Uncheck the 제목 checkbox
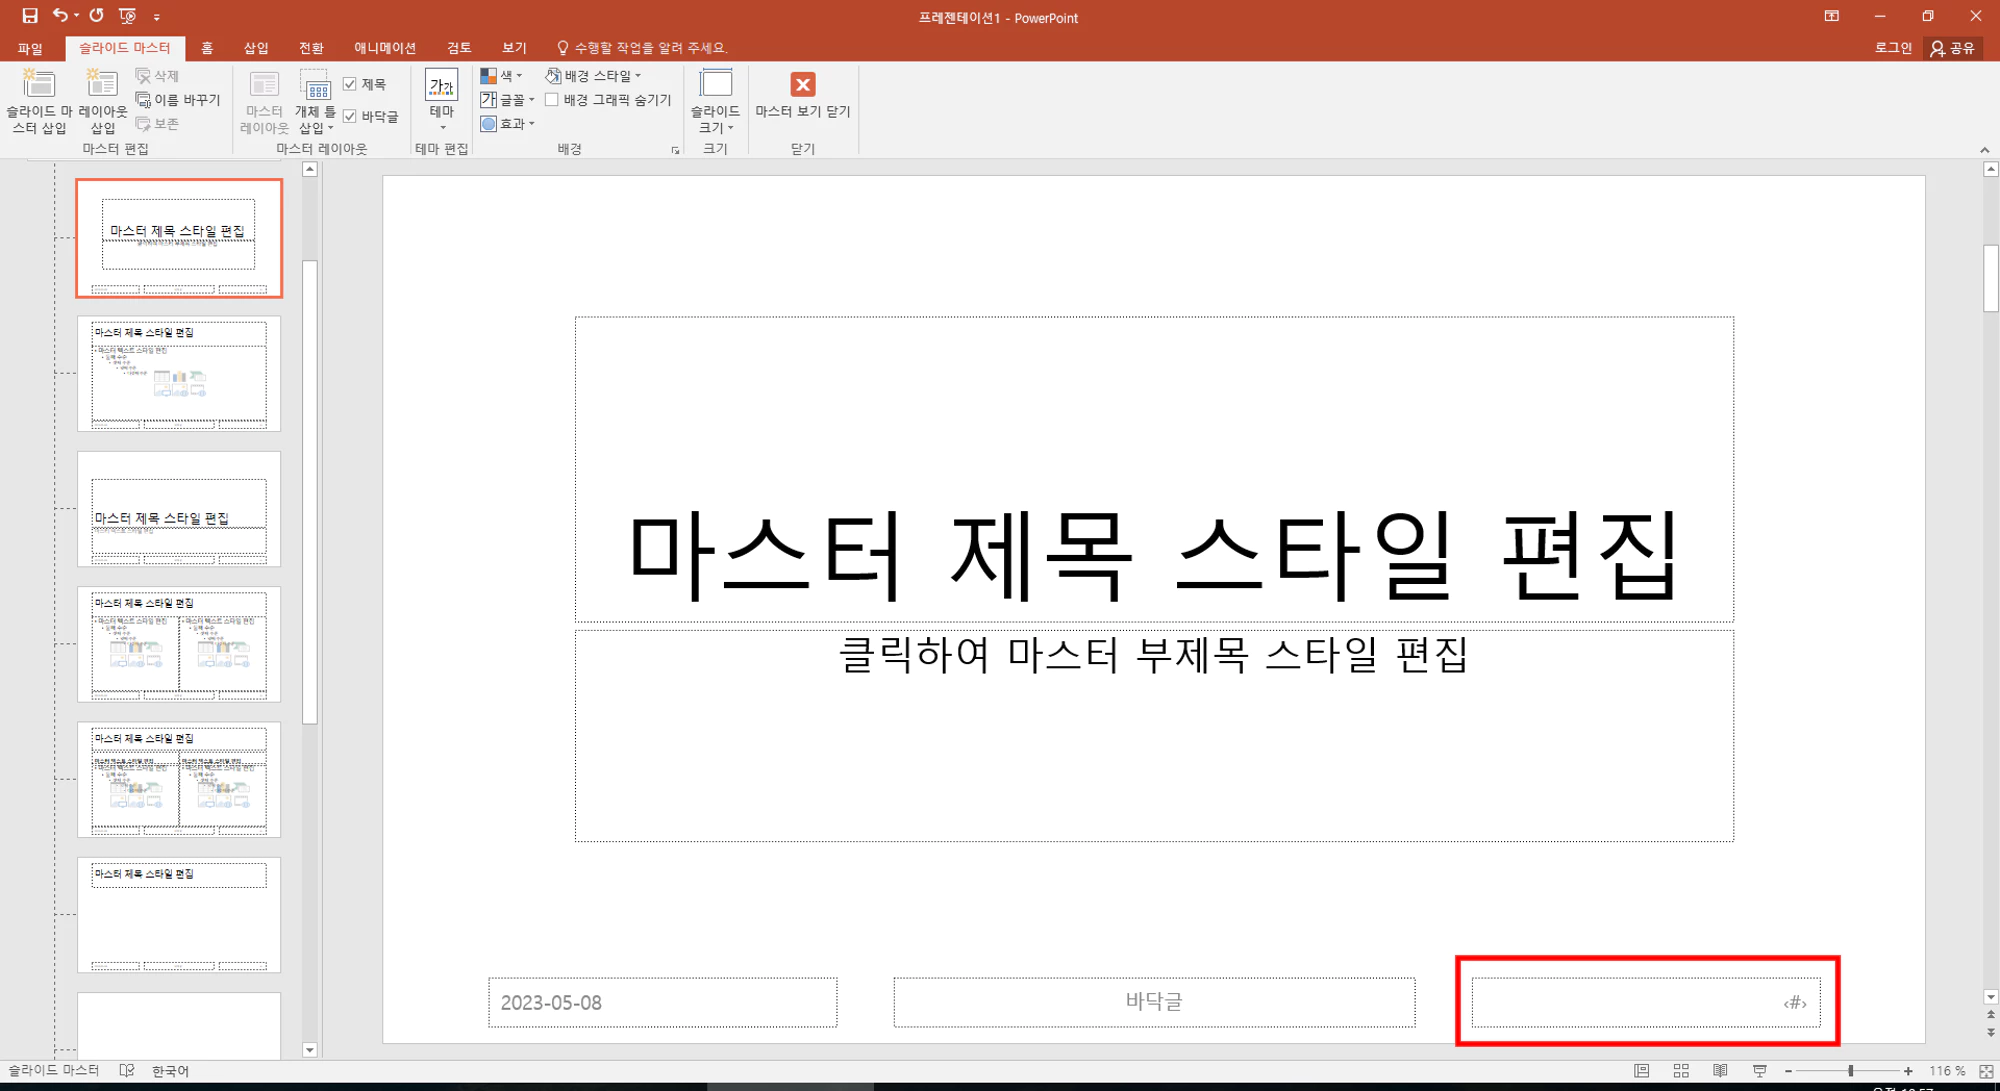 [350, 84]
